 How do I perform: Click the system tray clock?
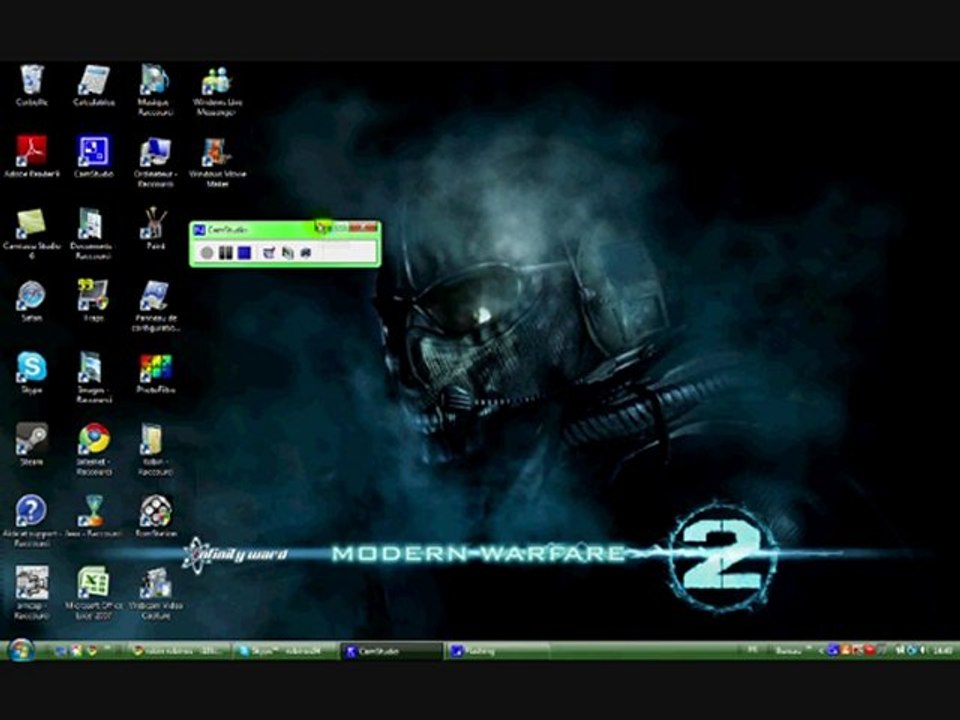click(943, 650)
